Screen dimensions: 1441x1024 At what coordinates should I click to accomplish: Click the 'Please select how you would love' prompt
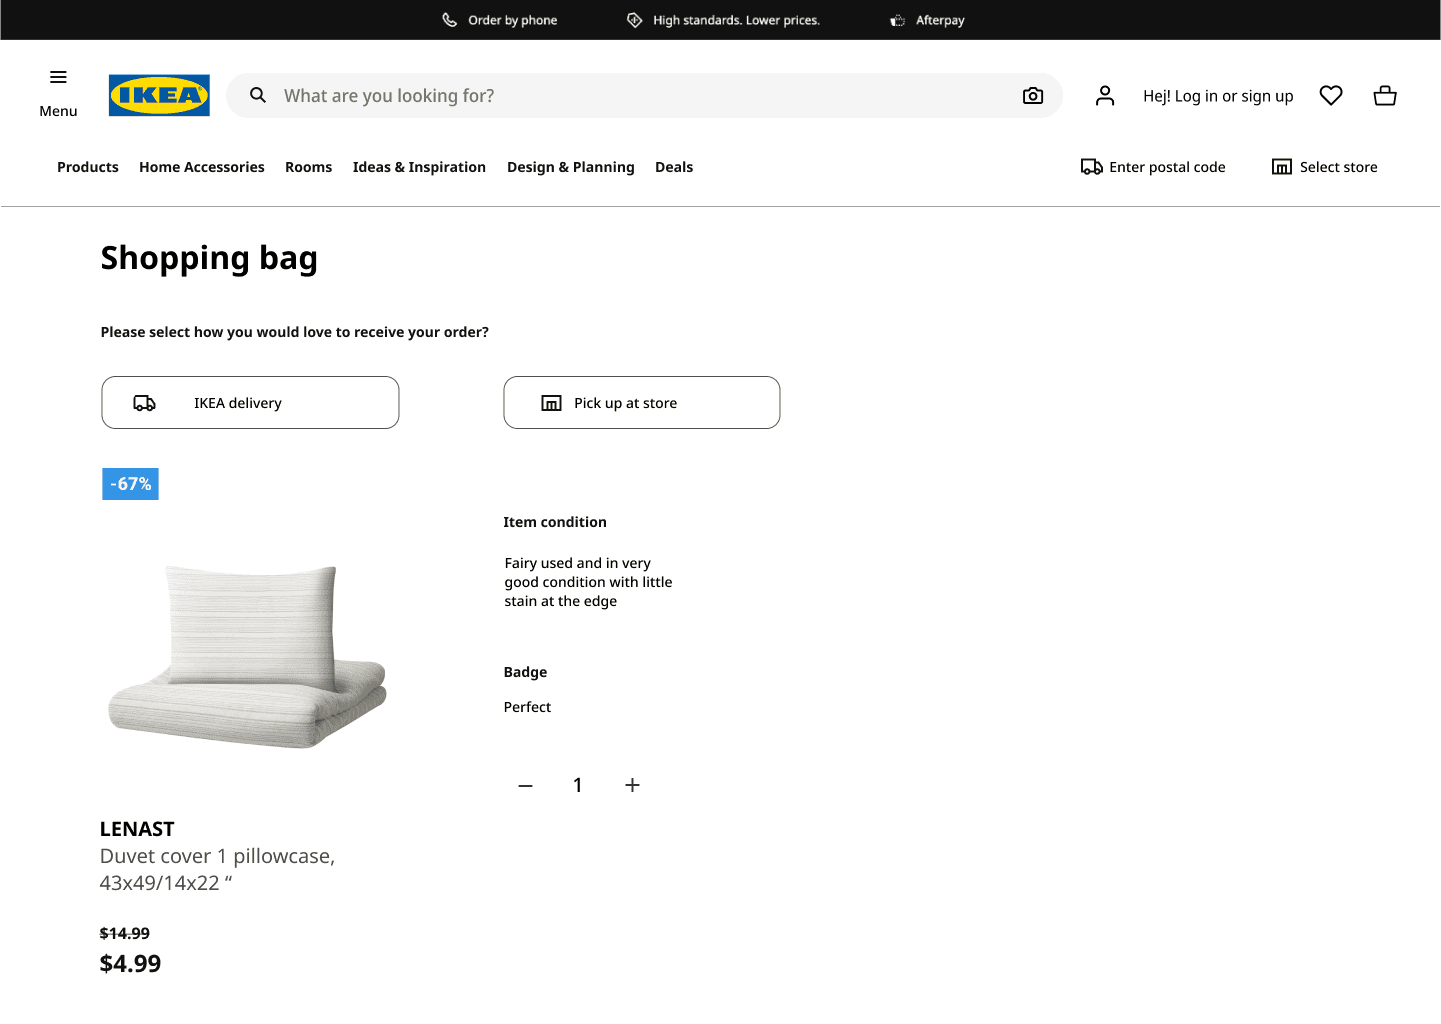point(295,332)
